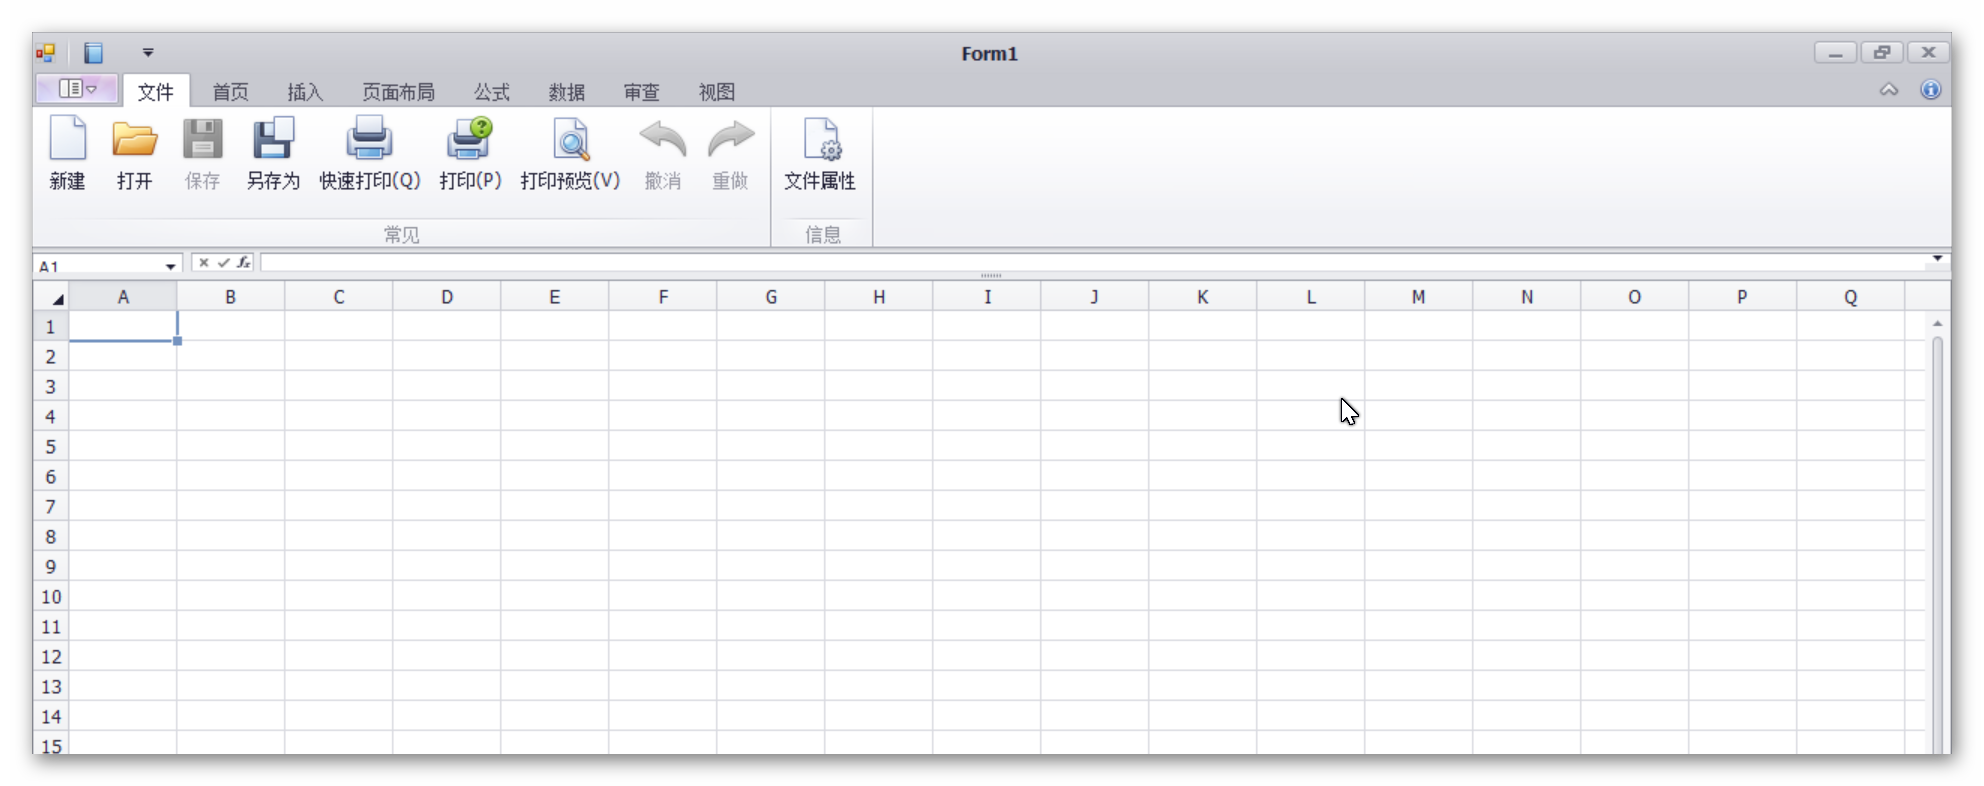This screenshot has height=786, width=1984.
Task: Switch to the 公式 (Formulas) tab
Action: pyautogui.click(x=491, y=92)
